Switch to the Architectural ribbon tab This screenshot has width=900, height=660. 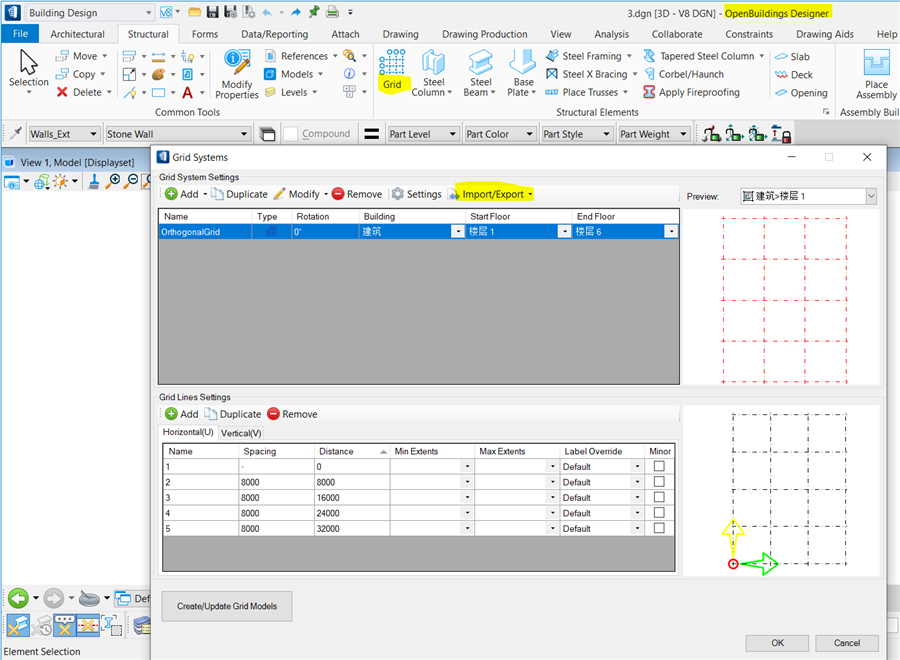point(77,34)
